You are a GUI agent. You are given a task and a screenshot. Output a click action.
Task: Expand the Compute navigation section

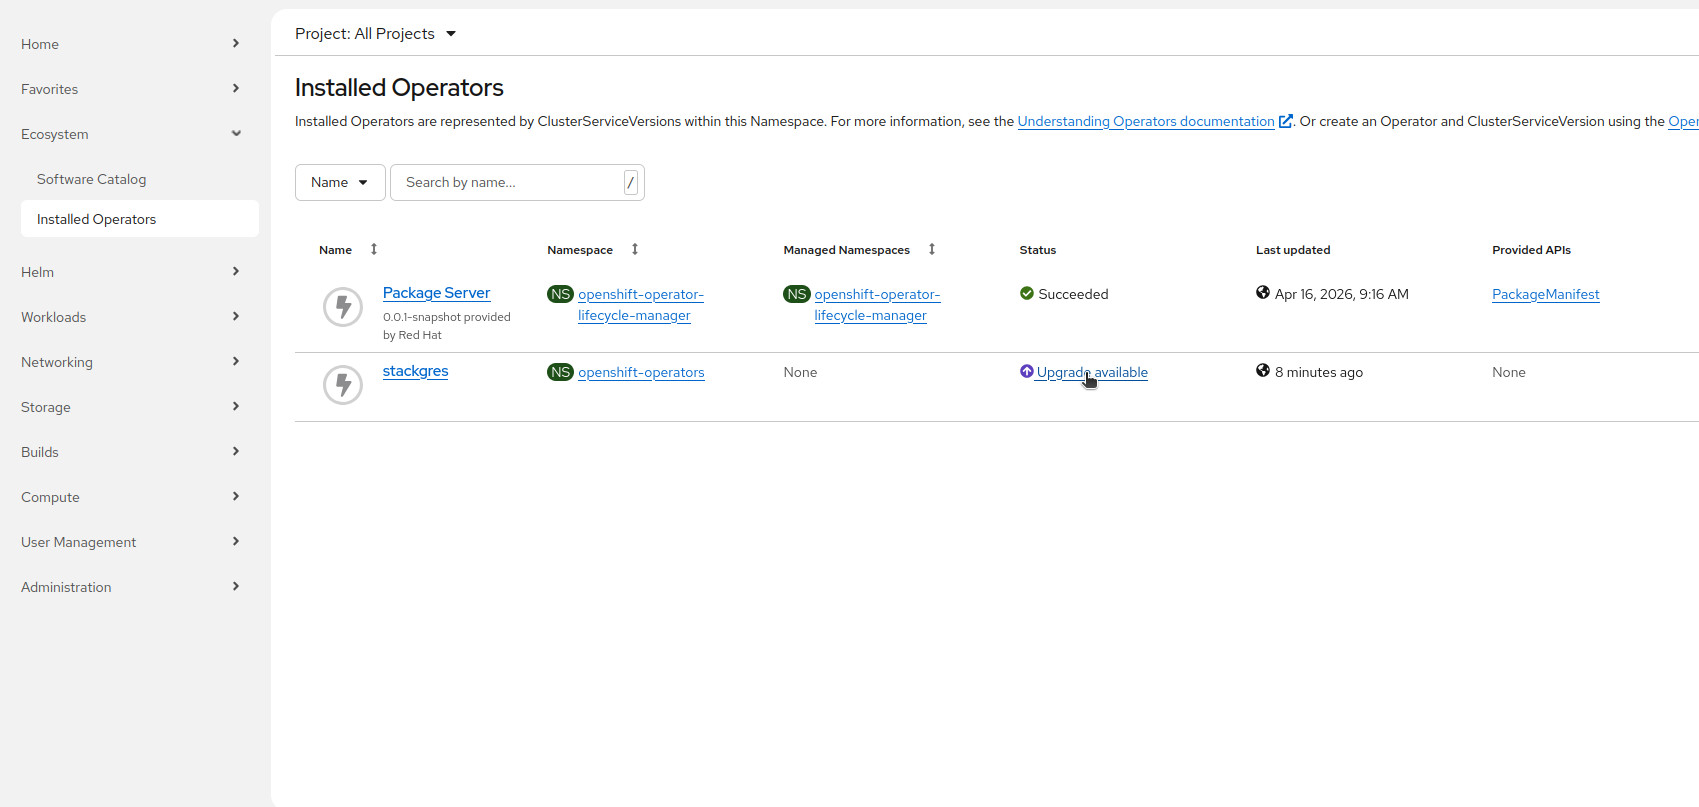[130, 497]
